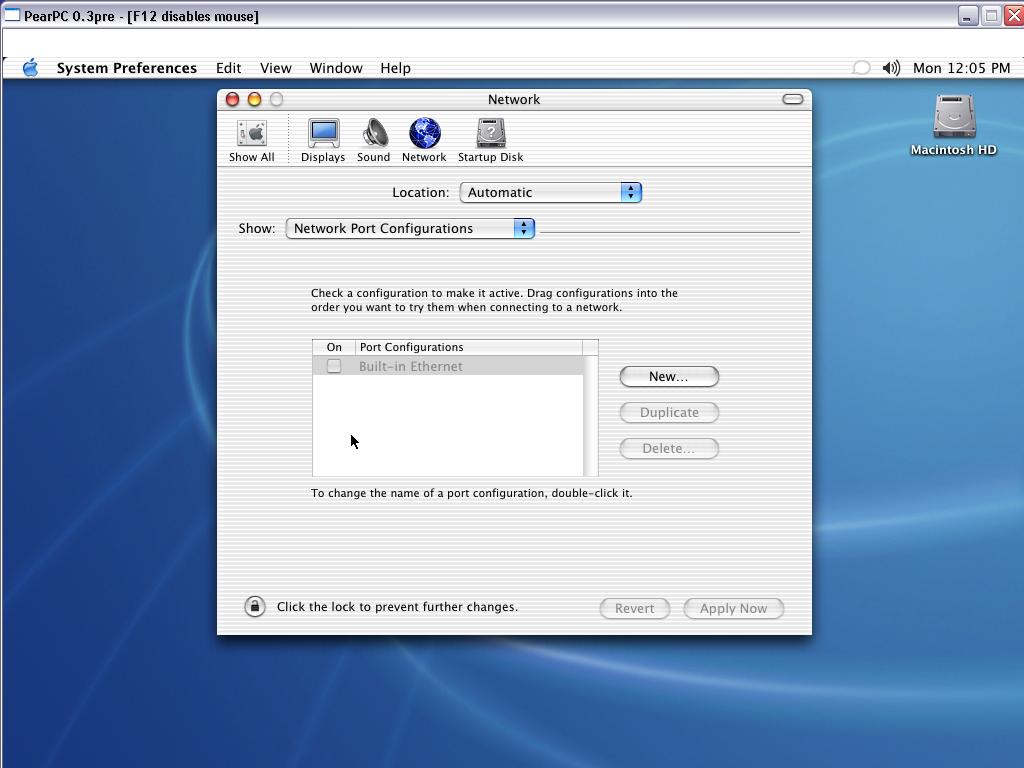Open the Help menu
This screenshot has height=768, width=1024.
(395, 68)
